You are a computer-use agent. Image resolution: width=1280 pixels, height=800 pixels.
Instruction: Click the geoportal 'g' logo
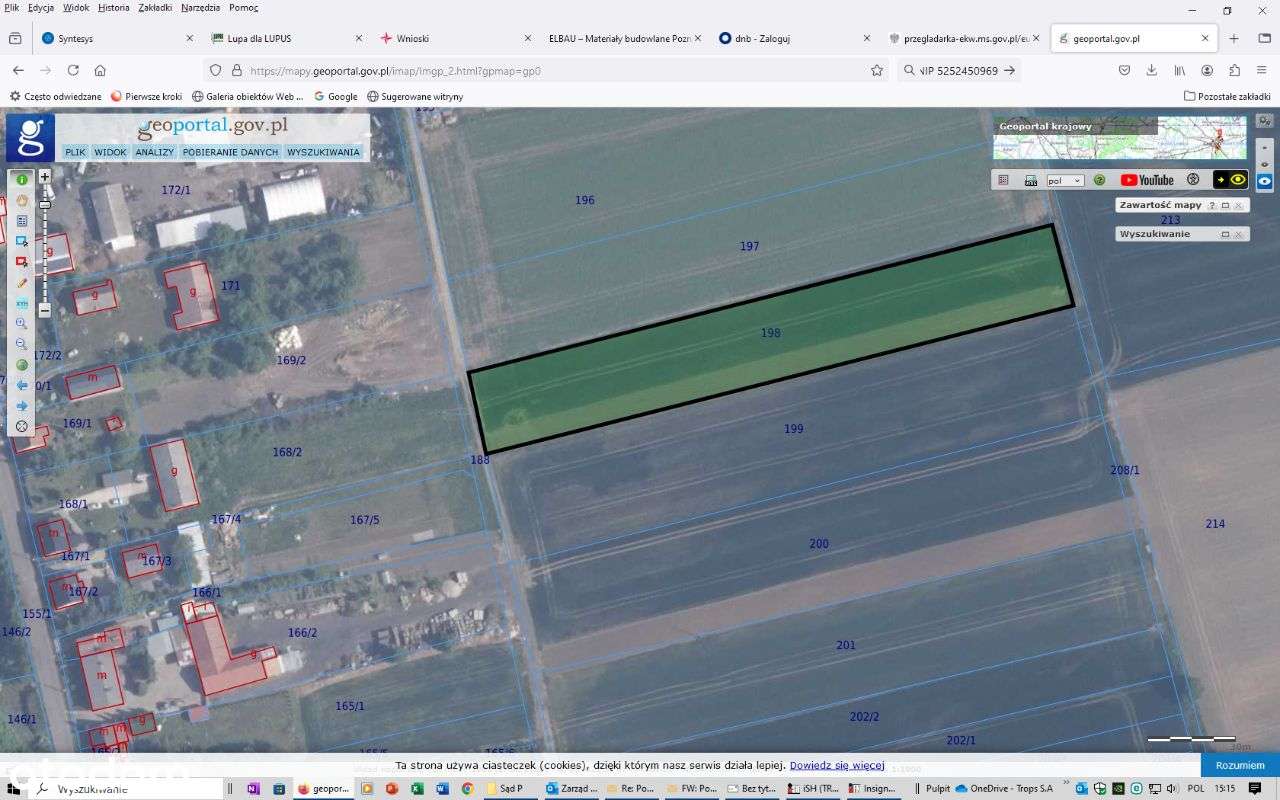pyautogui.click(x=31, y=137)
